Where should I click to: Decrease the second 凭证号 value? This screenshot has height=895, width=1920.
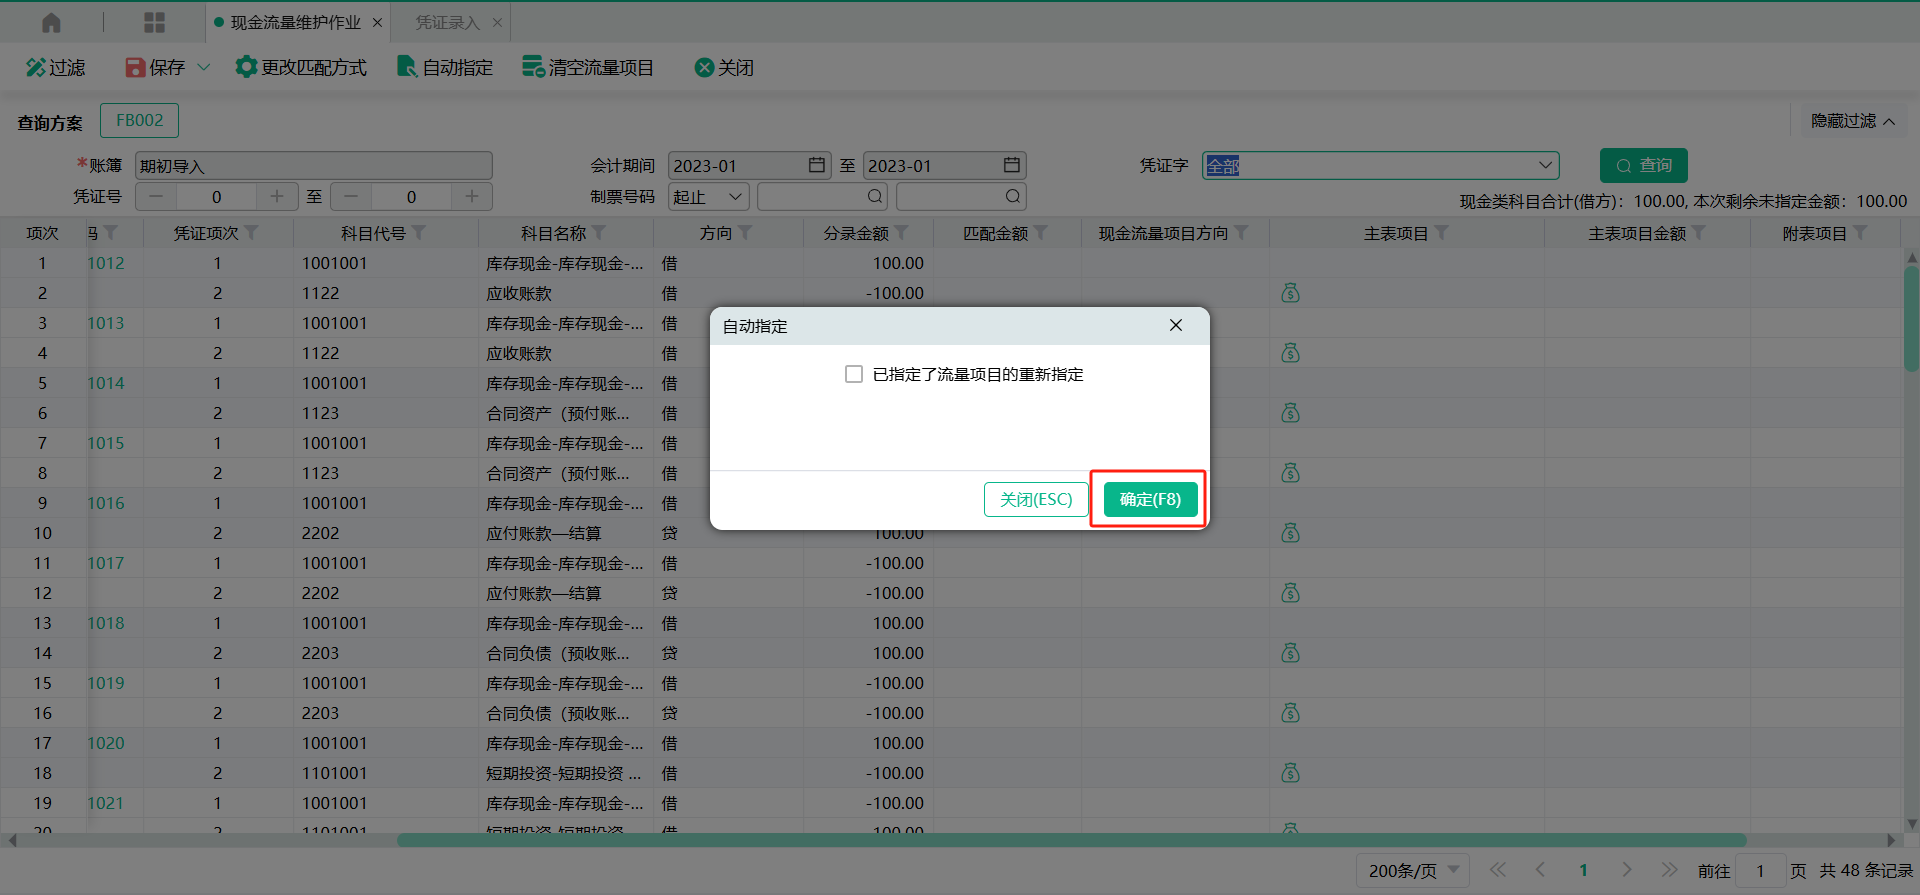pyautogui.click(x=351, y=196)
